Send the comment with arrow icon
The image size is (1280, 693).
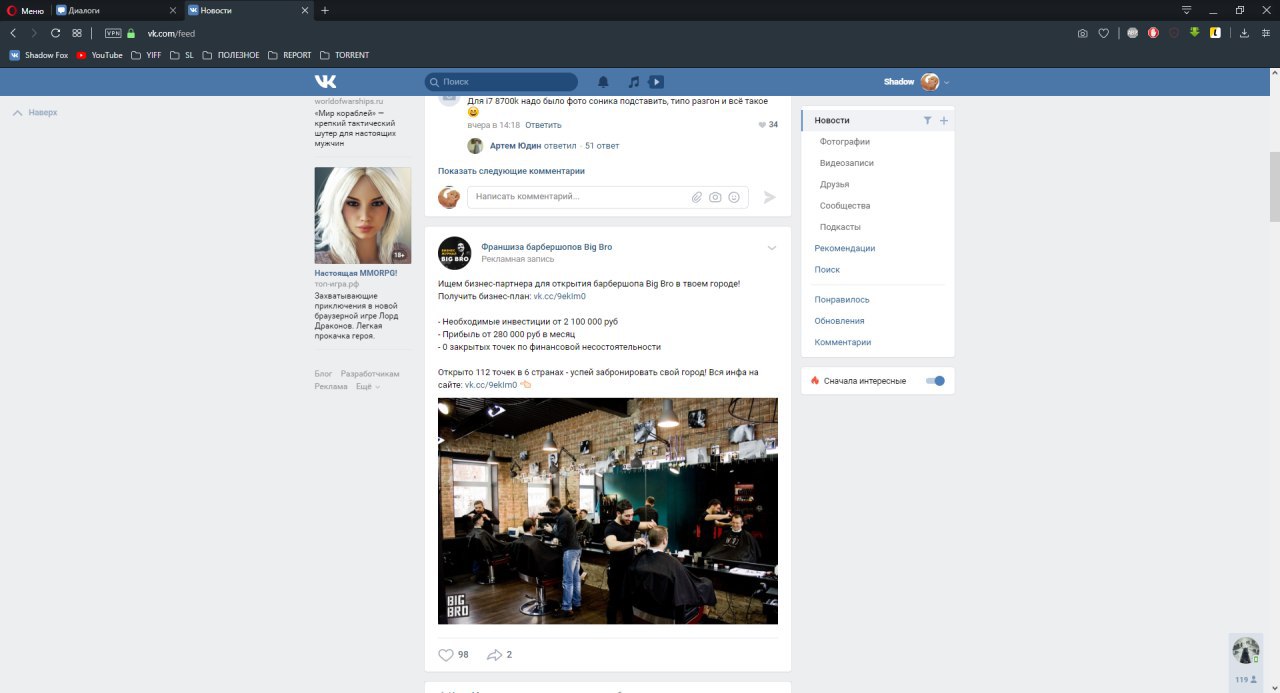point(769,198)
